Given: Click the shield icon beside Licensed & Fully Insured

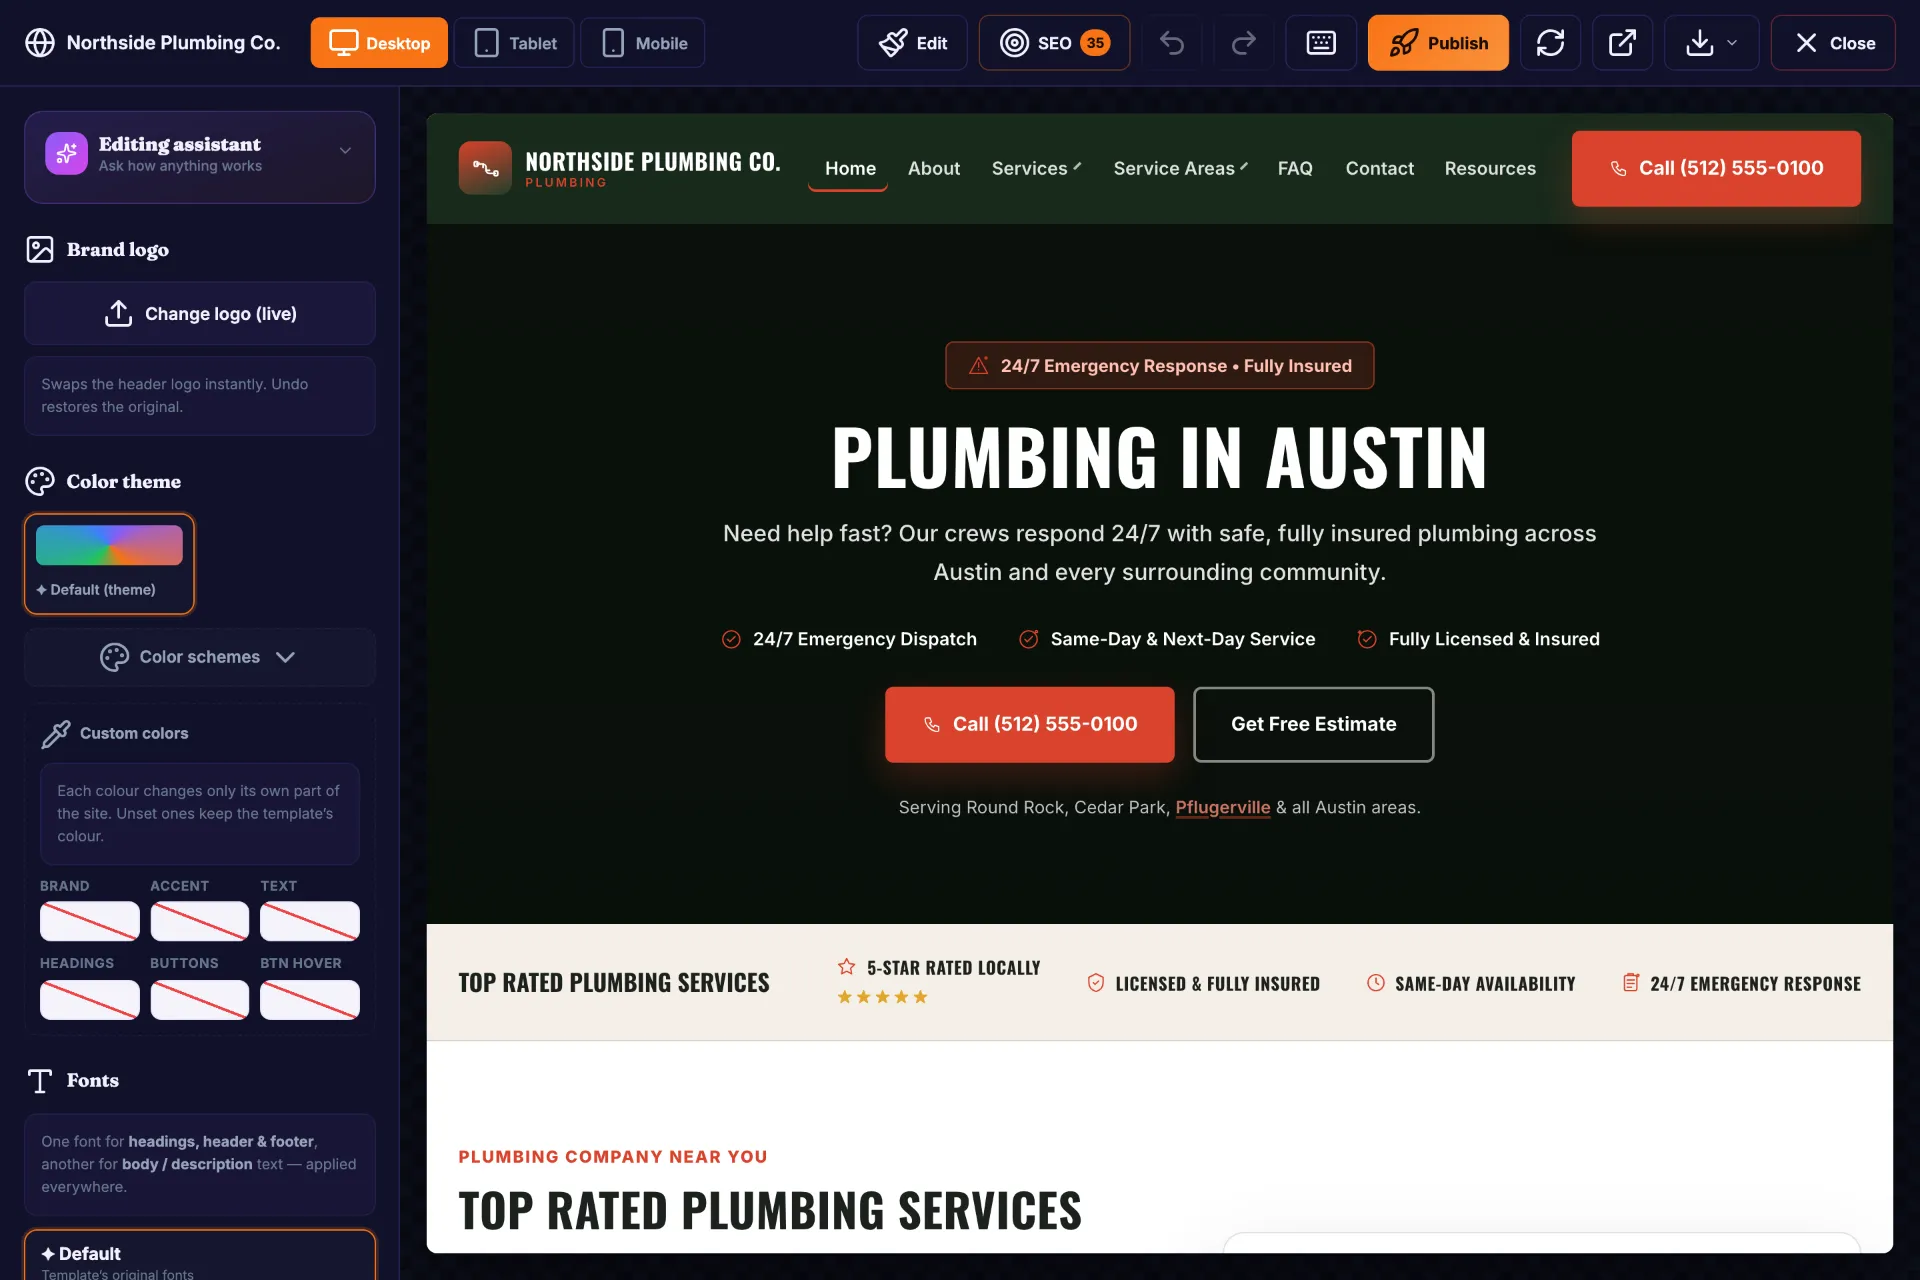Looking at the screenshot, I should tap(1096, 983).
